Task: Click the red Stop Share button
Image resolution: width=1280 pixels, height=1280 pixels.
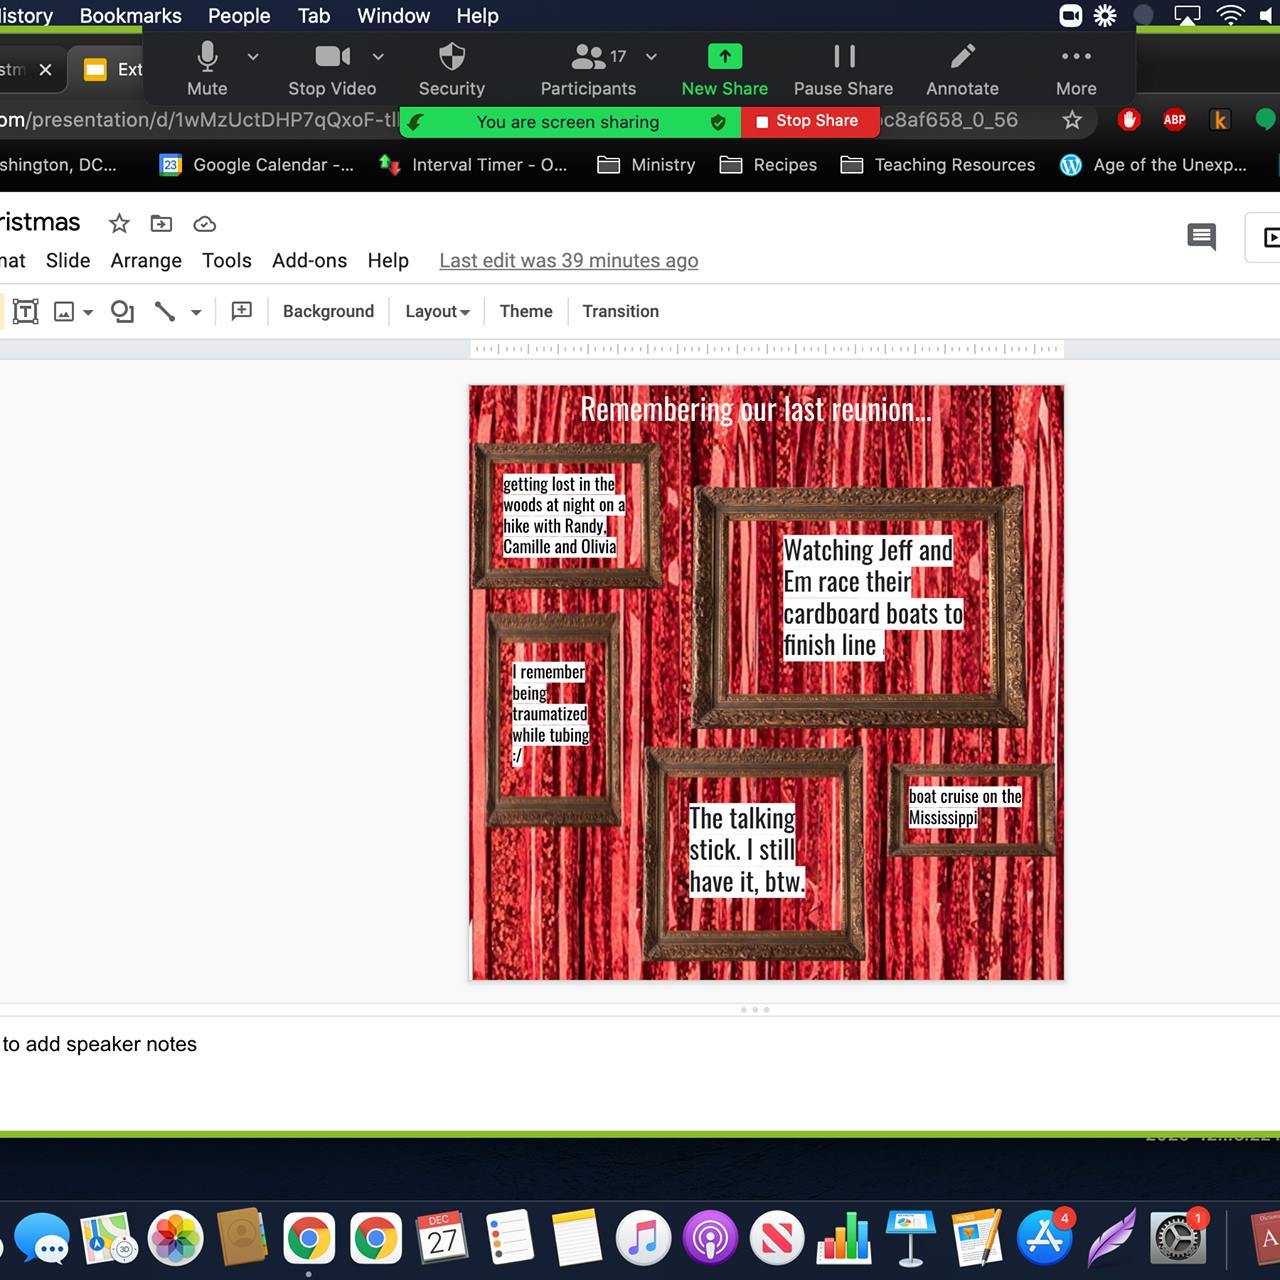Action: point(809,121)
